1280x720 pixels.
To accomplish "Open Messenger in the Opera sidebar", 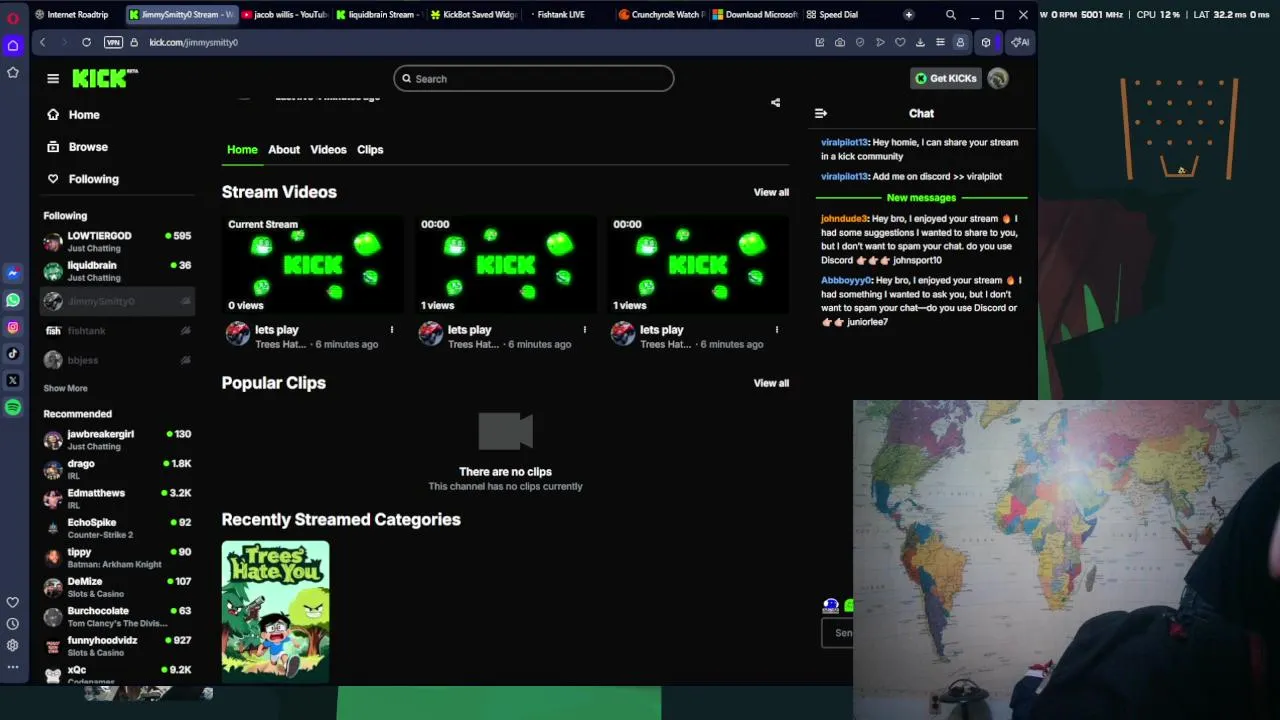I will [13, 273].
